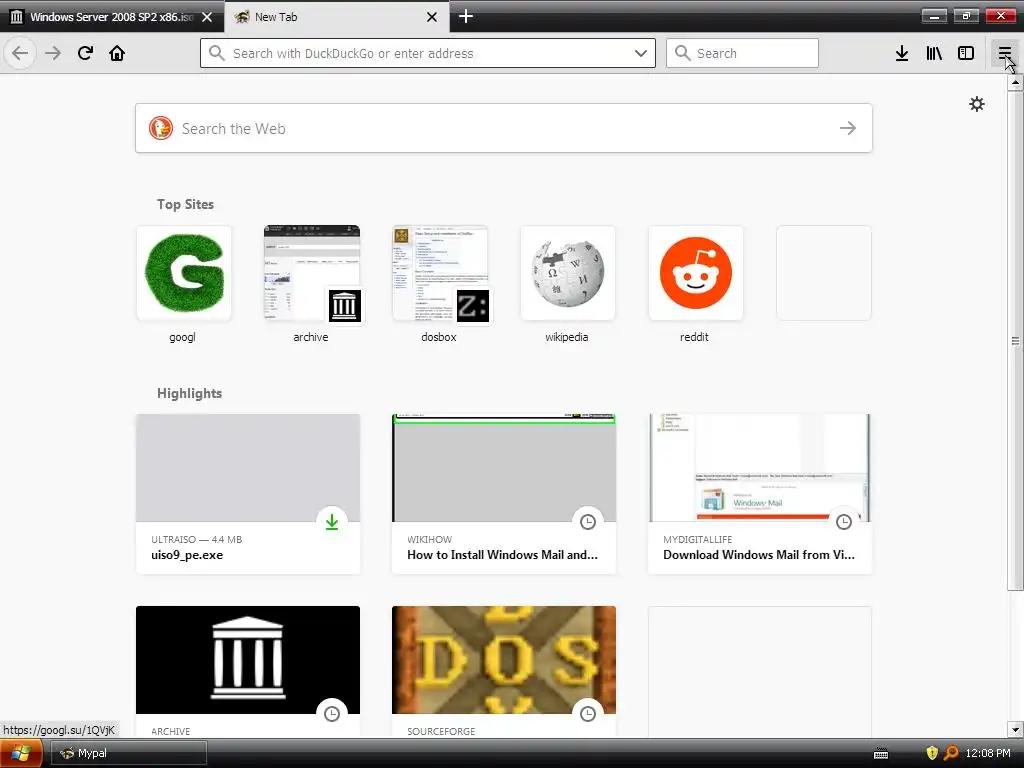Open a new tab with plus button
This screenshot has height=768, width=1024.
pos(466,16)
